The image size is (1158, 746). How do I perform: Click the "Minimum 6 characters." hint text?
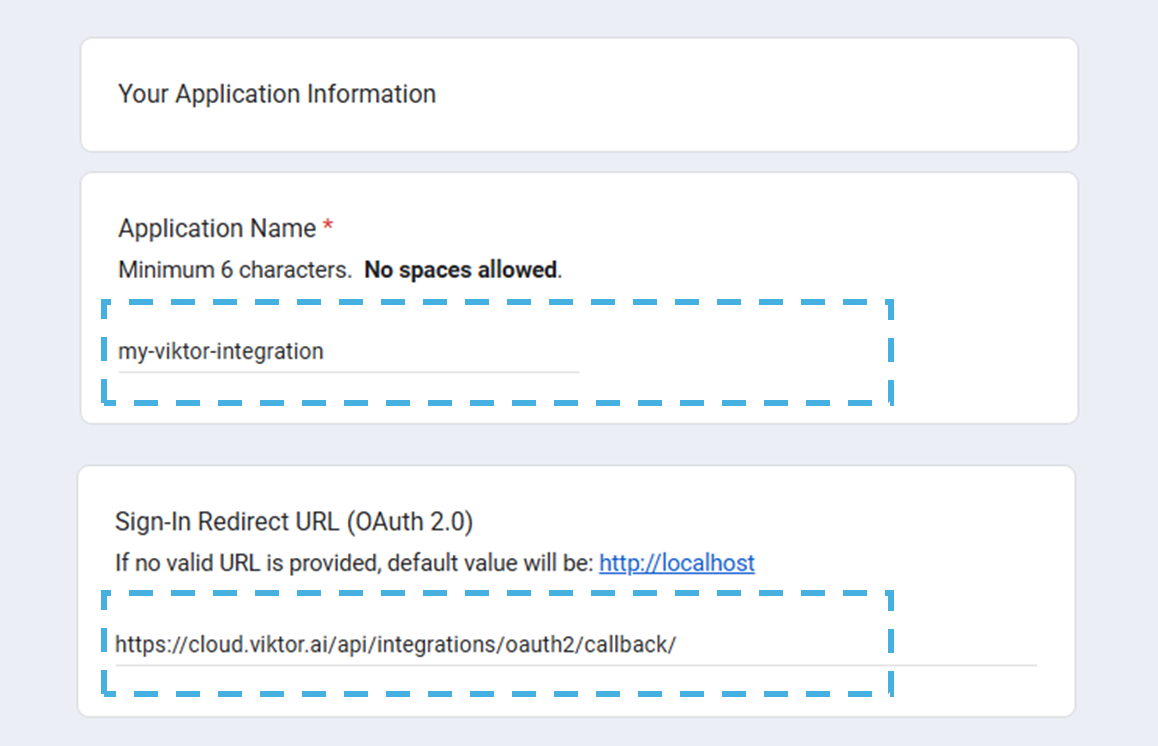[x=234, y=270]
